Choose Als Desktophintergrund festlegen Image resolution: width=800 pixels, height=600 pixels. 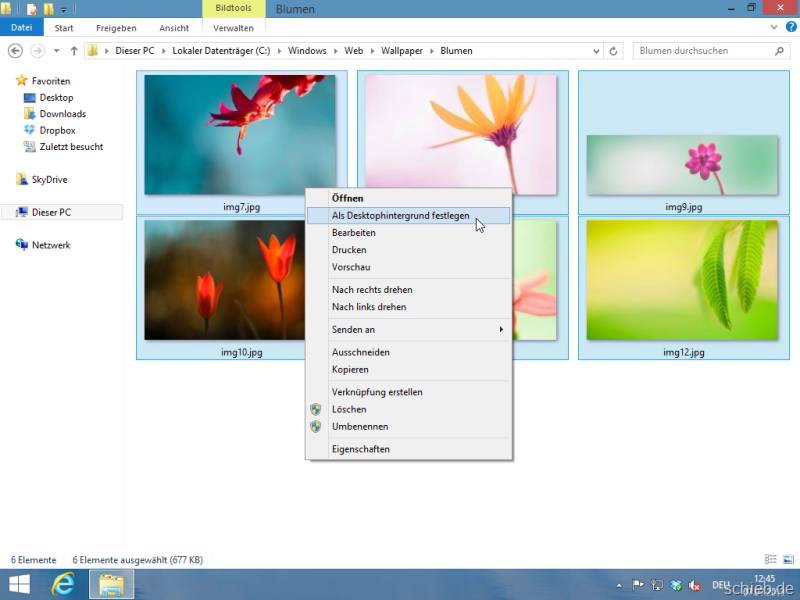coord(400,215)
